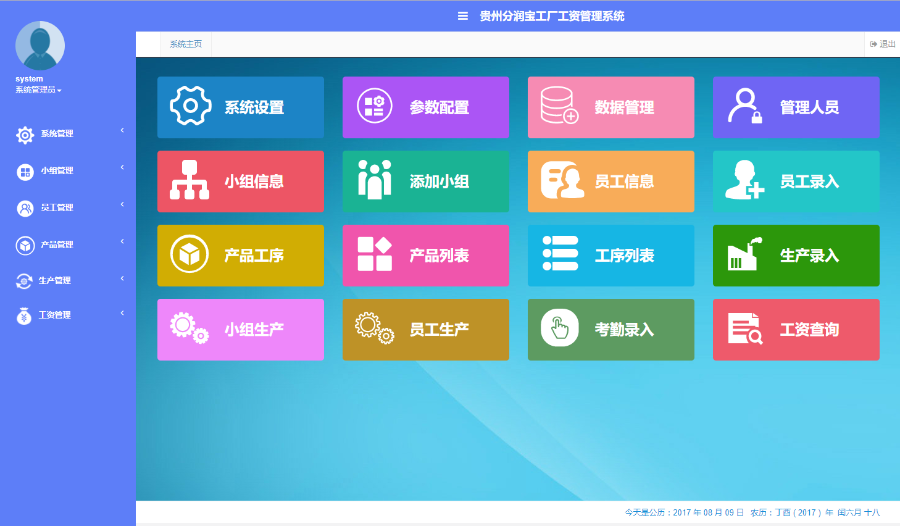Screen dimensions: 900x526
Task: Click the gear icon on 系统设置 tile
Action: click(x=190, y=107)
